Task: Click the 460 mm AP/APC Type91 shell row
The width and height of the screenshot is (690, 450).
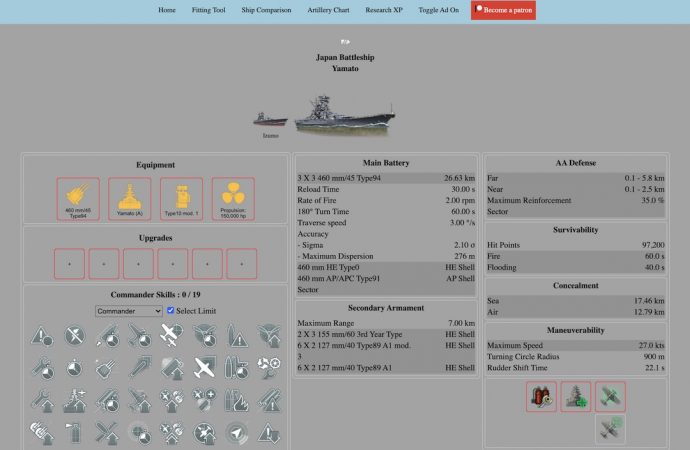Action: (386, 278)
